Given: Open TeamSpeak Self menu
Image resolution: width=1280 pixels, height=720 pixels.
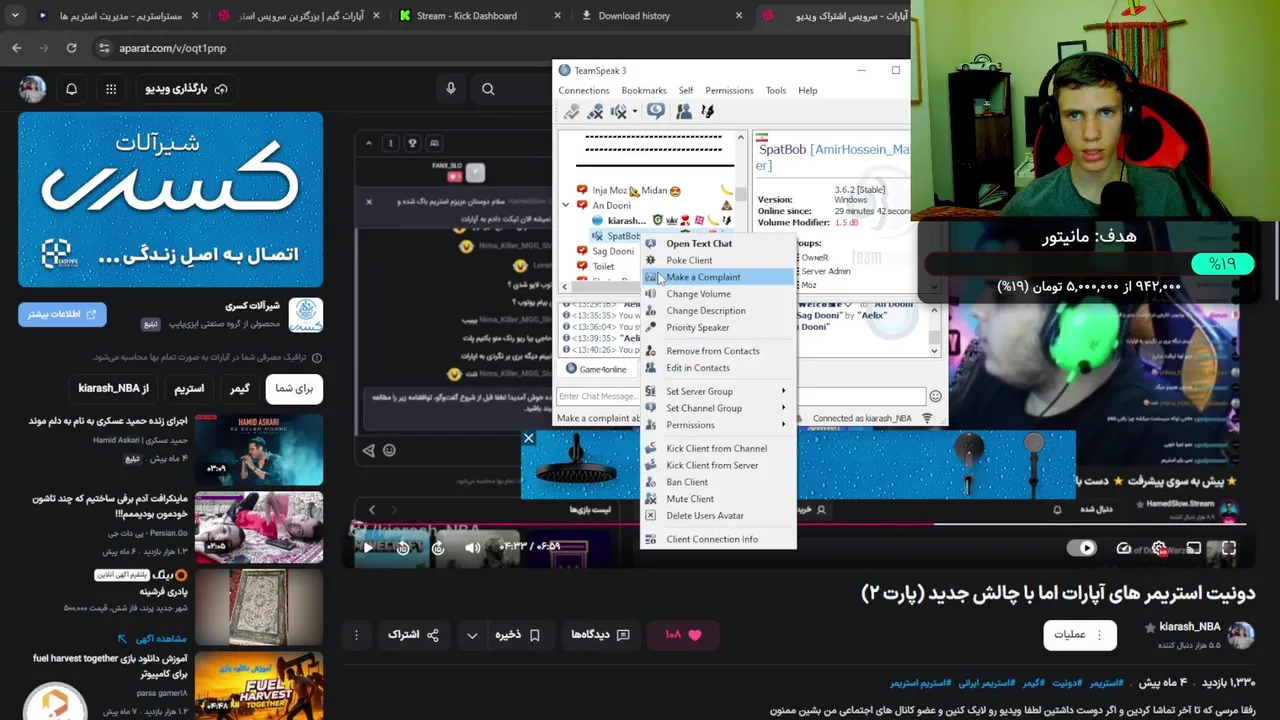Looking at the screenshot, I should [686, 90].
